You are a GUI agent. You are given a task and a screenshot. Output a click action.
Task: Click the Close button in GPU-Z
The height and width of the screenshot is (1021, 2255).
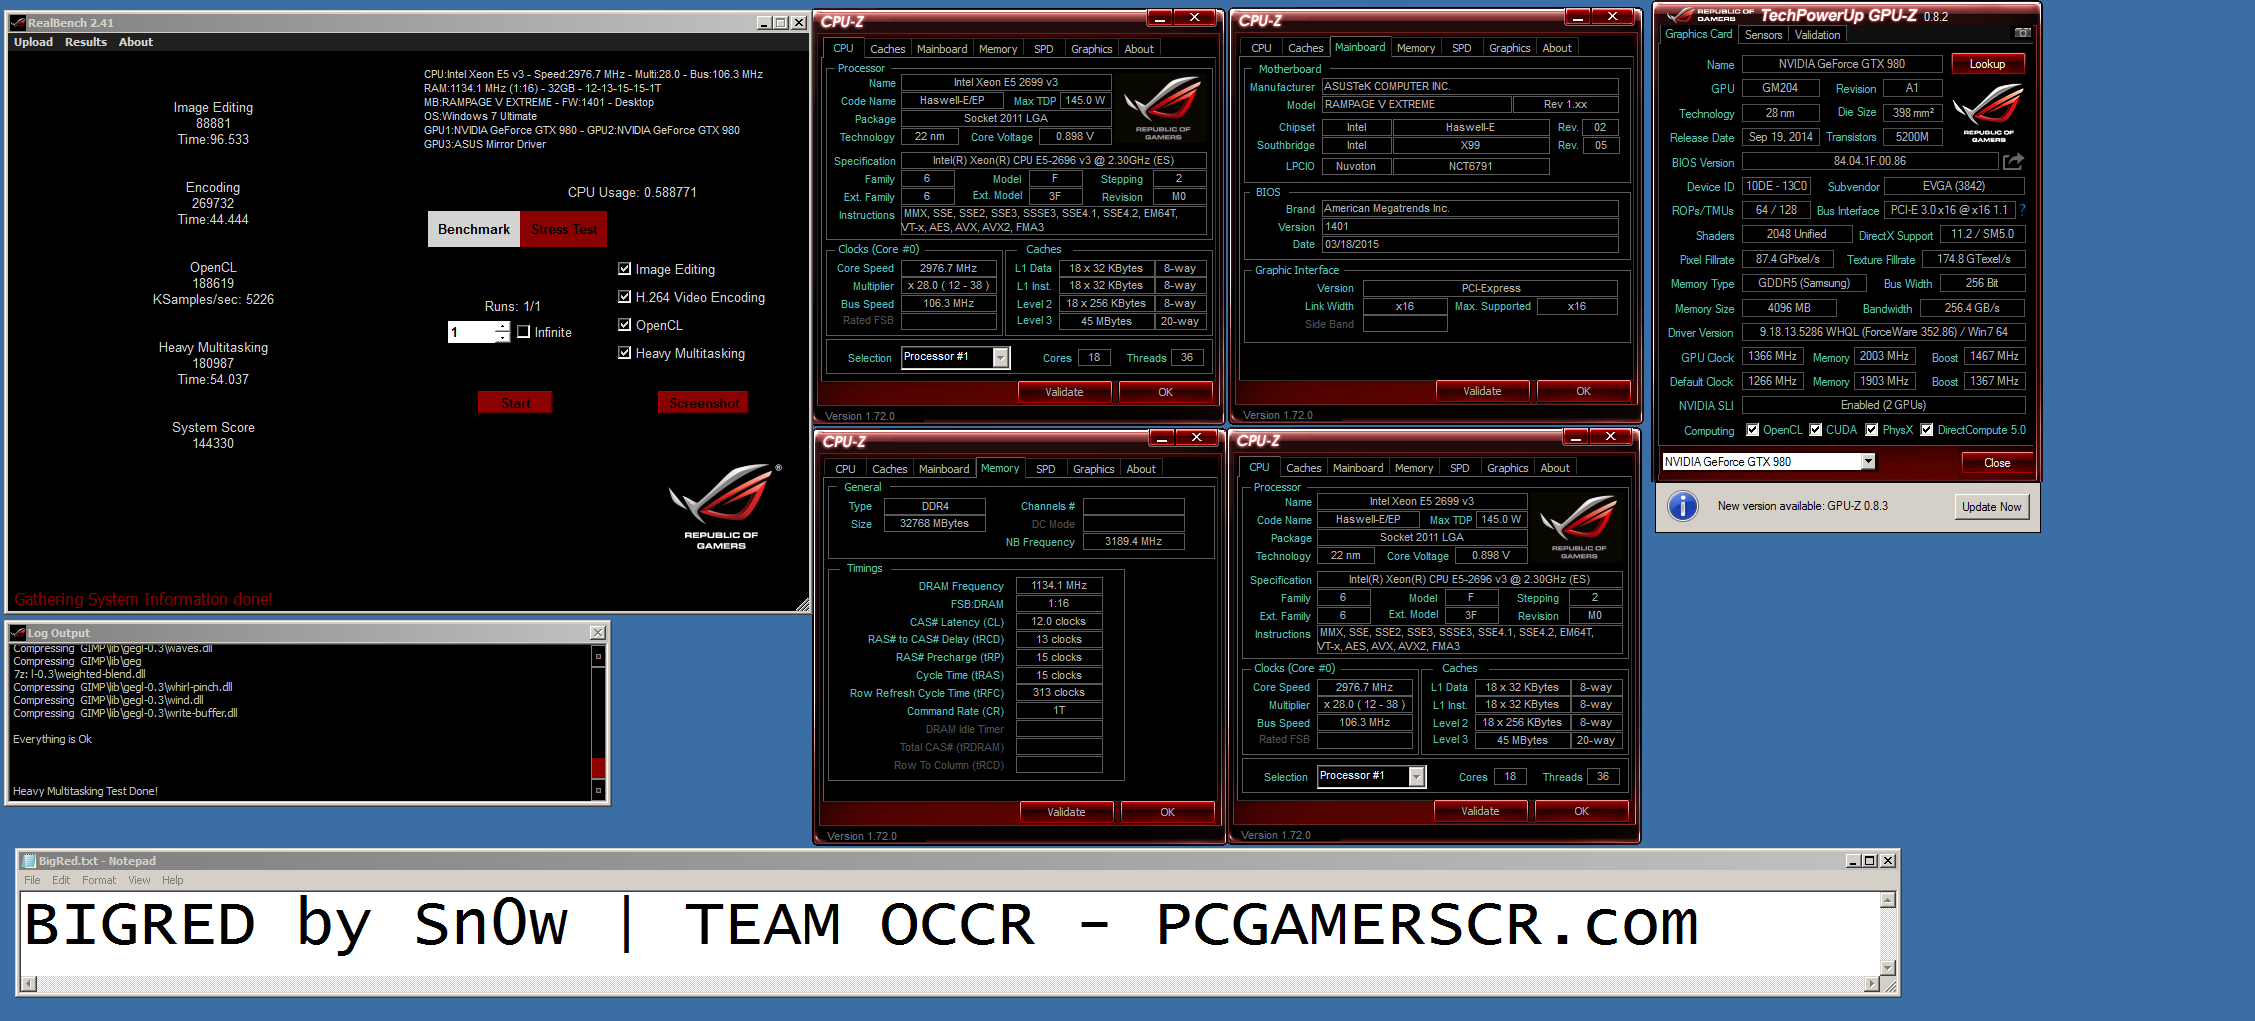coord(1997,462)
